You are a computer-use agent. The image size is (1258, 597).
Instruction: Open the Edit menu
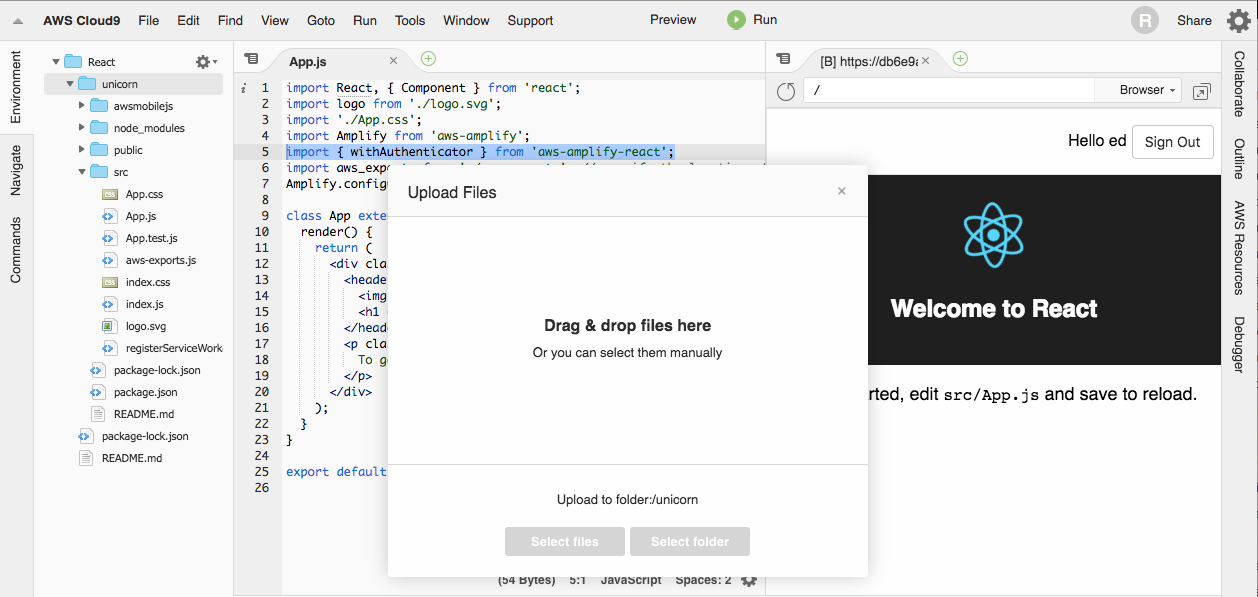tap(188, 20)
